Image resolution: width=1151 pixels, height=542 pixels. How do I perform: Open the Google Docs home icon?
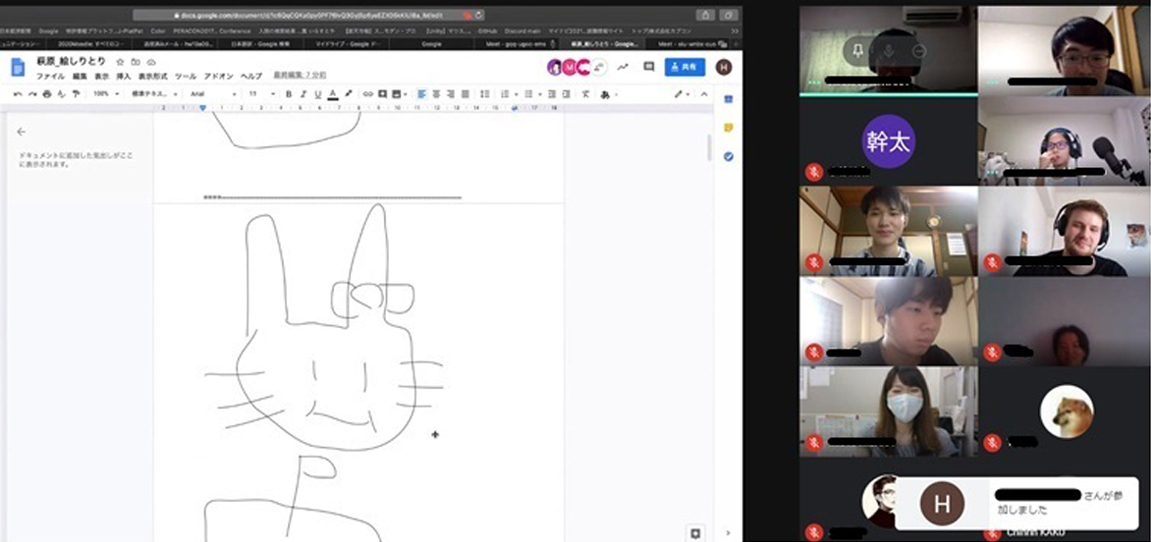[x=18, y=67]
